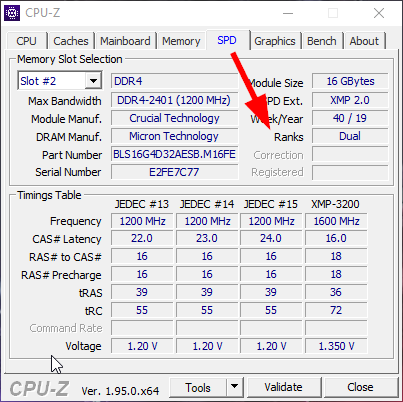This screenshot has height=402, width=403.
Task: Switch to the Caches tab
Action: 71,41
